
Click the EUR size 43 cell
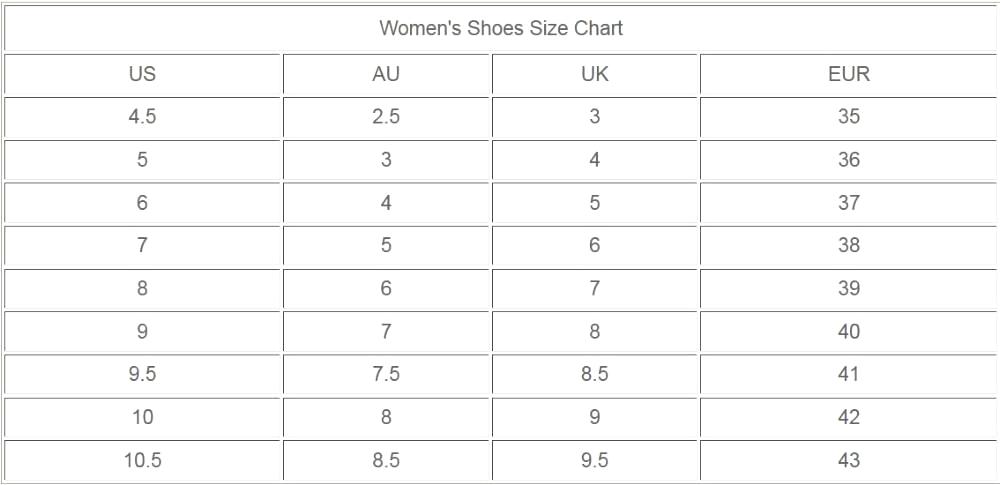(849, 461)
